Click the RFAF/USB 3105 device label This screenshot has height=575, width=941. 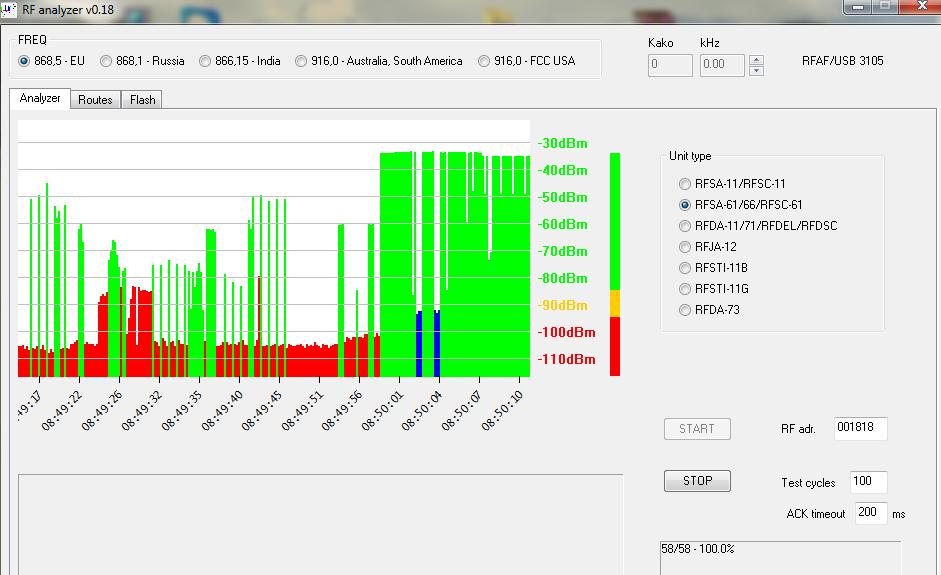pos(843,61)
